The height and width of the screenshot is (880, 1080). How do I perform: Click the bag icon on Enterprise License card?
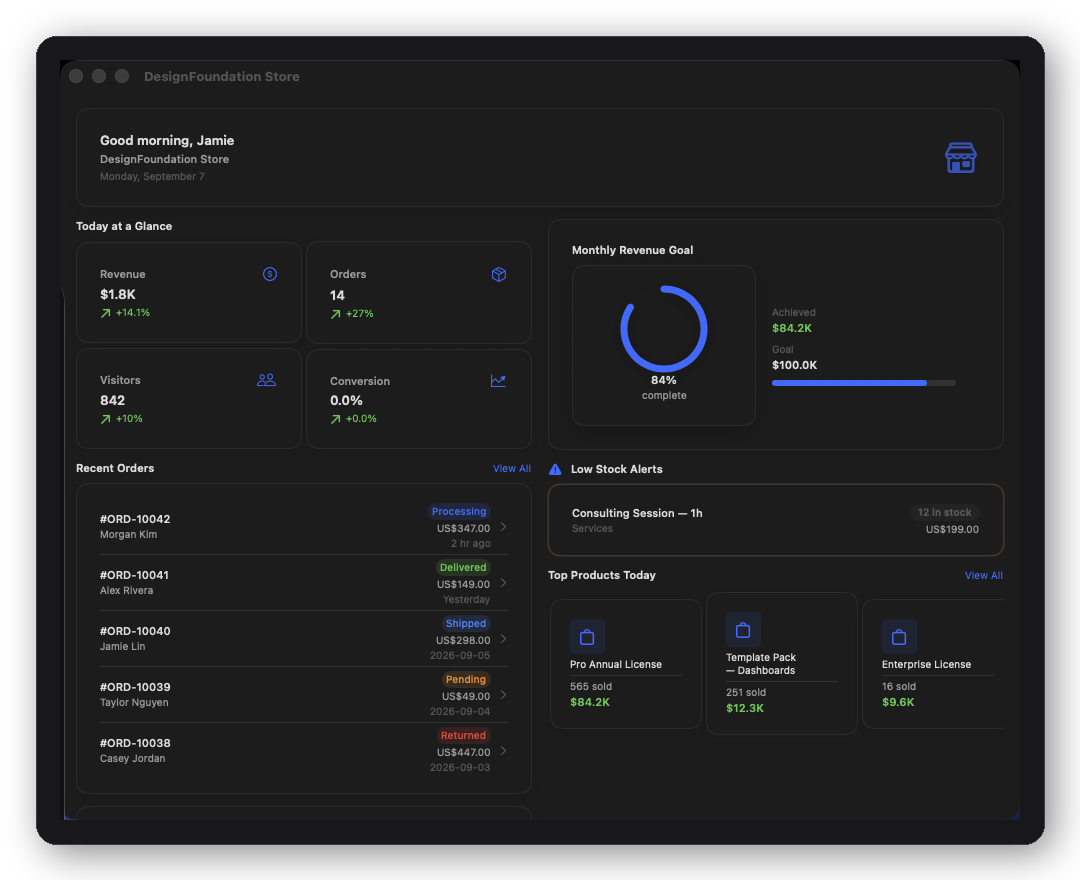(x=899, y=637)
